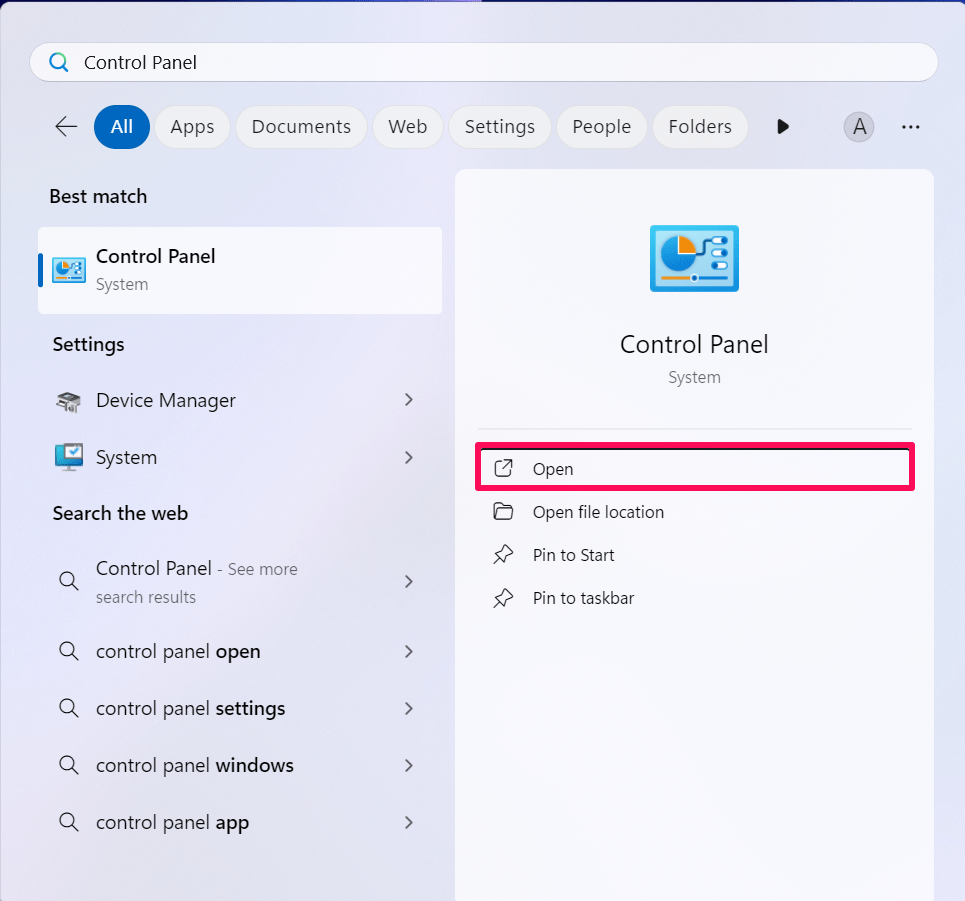
Task: Expand the control panel app chevron
Action: (x=409, y=822)
